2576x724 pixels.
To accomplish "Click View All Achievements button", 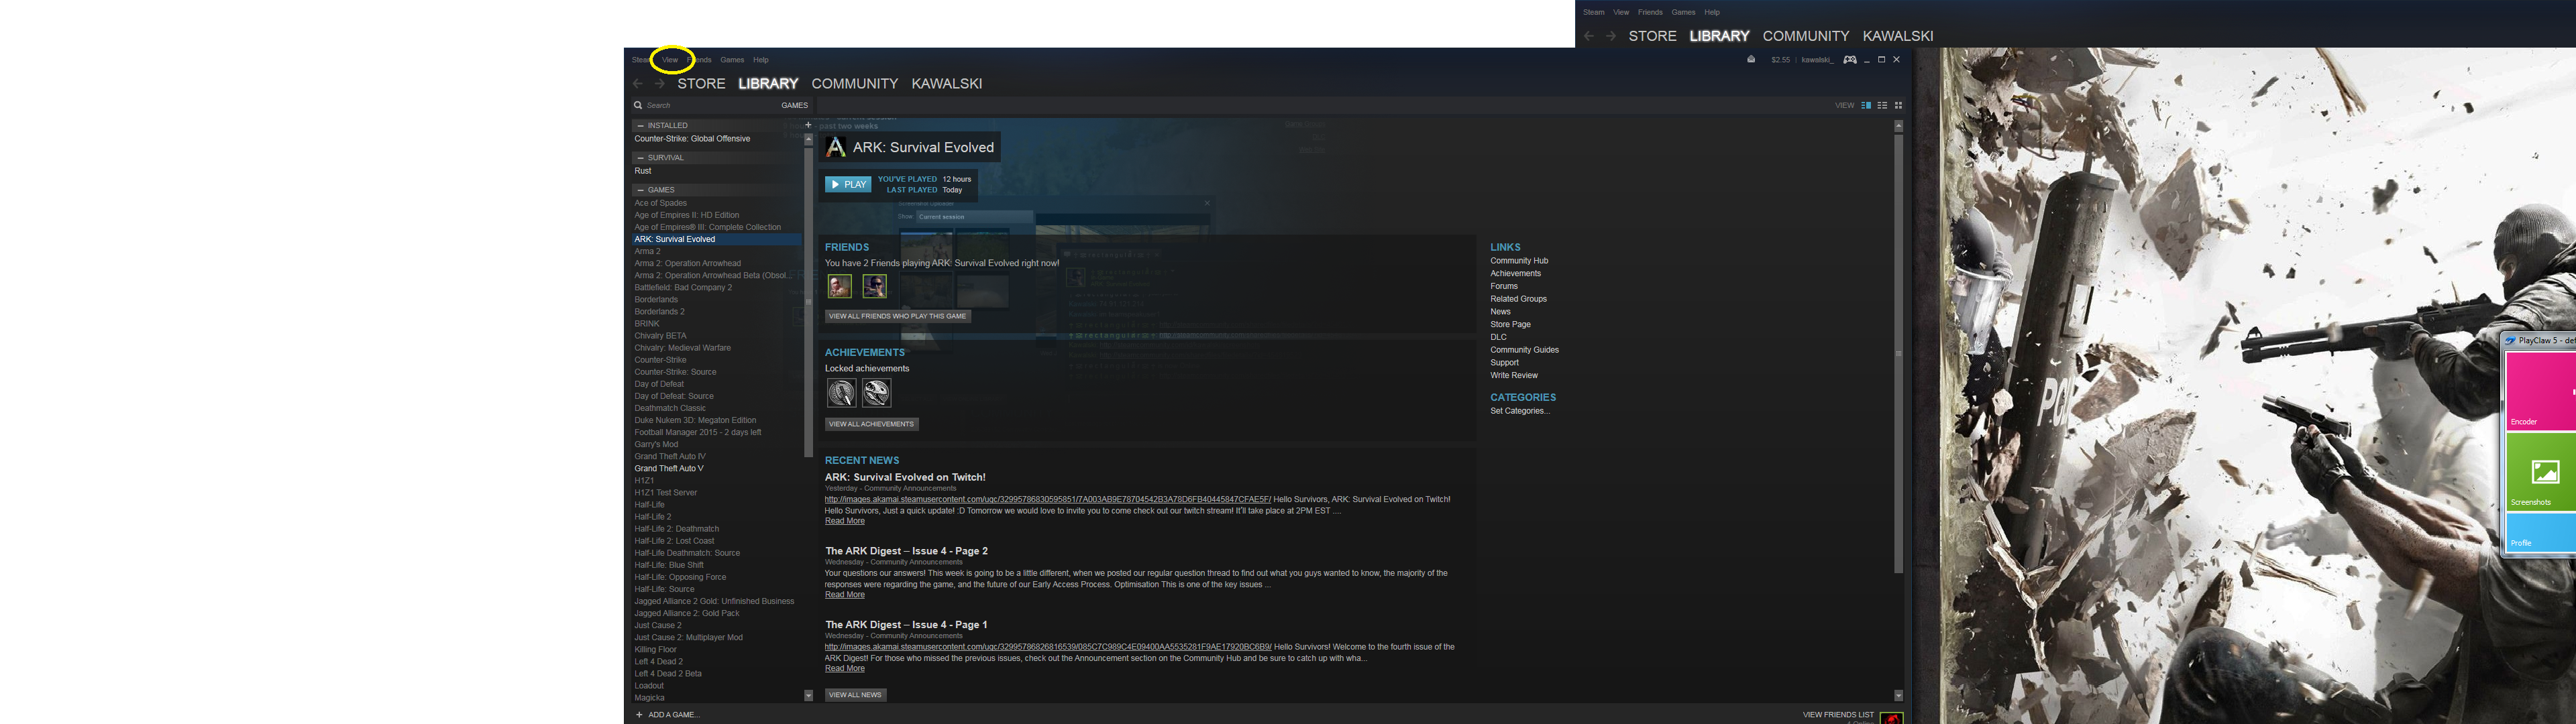I will pos(871,424).
